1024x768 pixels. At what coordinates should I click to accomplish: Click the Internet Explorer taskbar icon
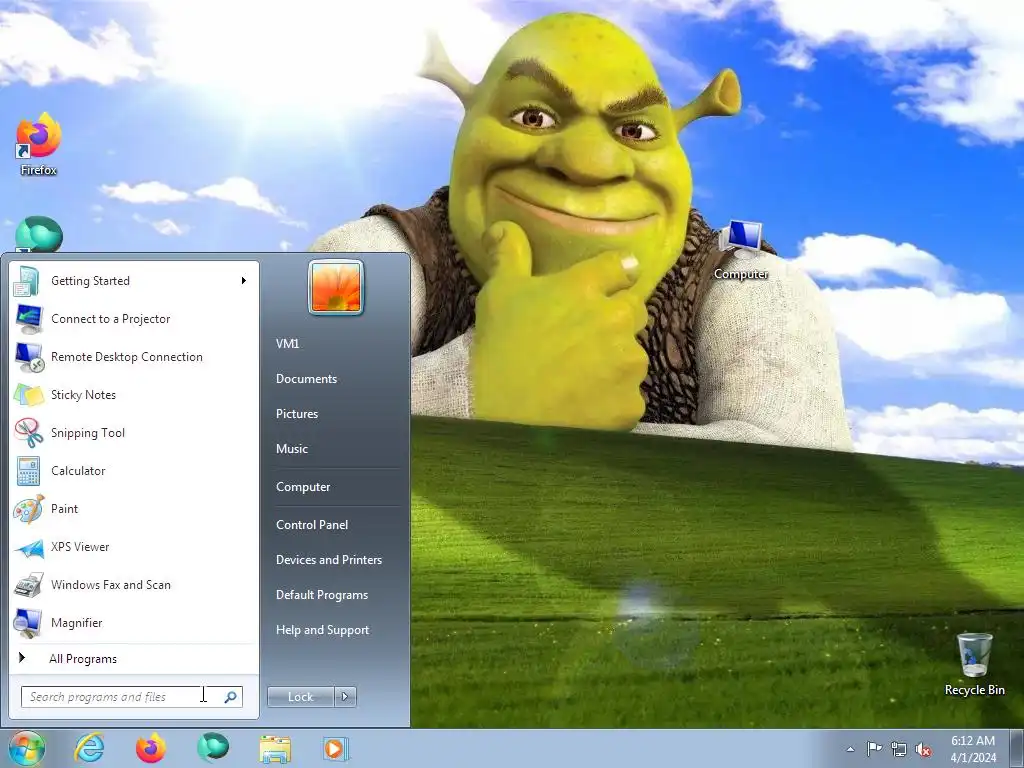click(x=89, y=748)
